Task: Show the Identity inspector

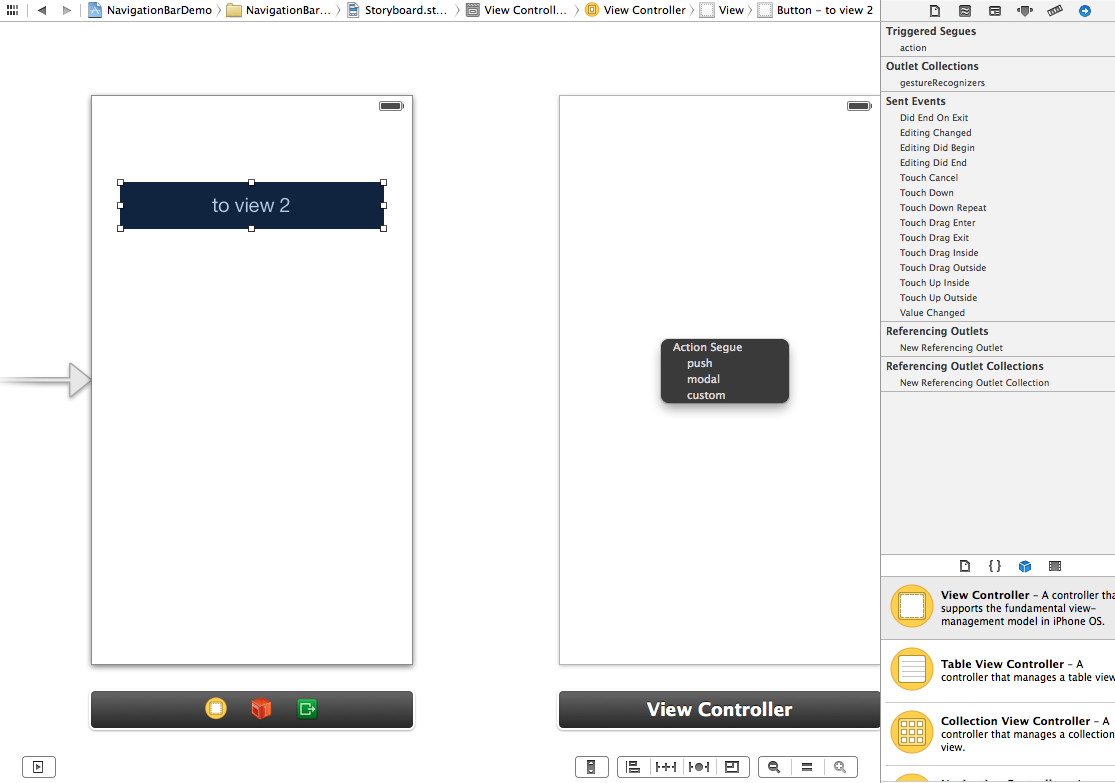Action: tap(995, 10)
